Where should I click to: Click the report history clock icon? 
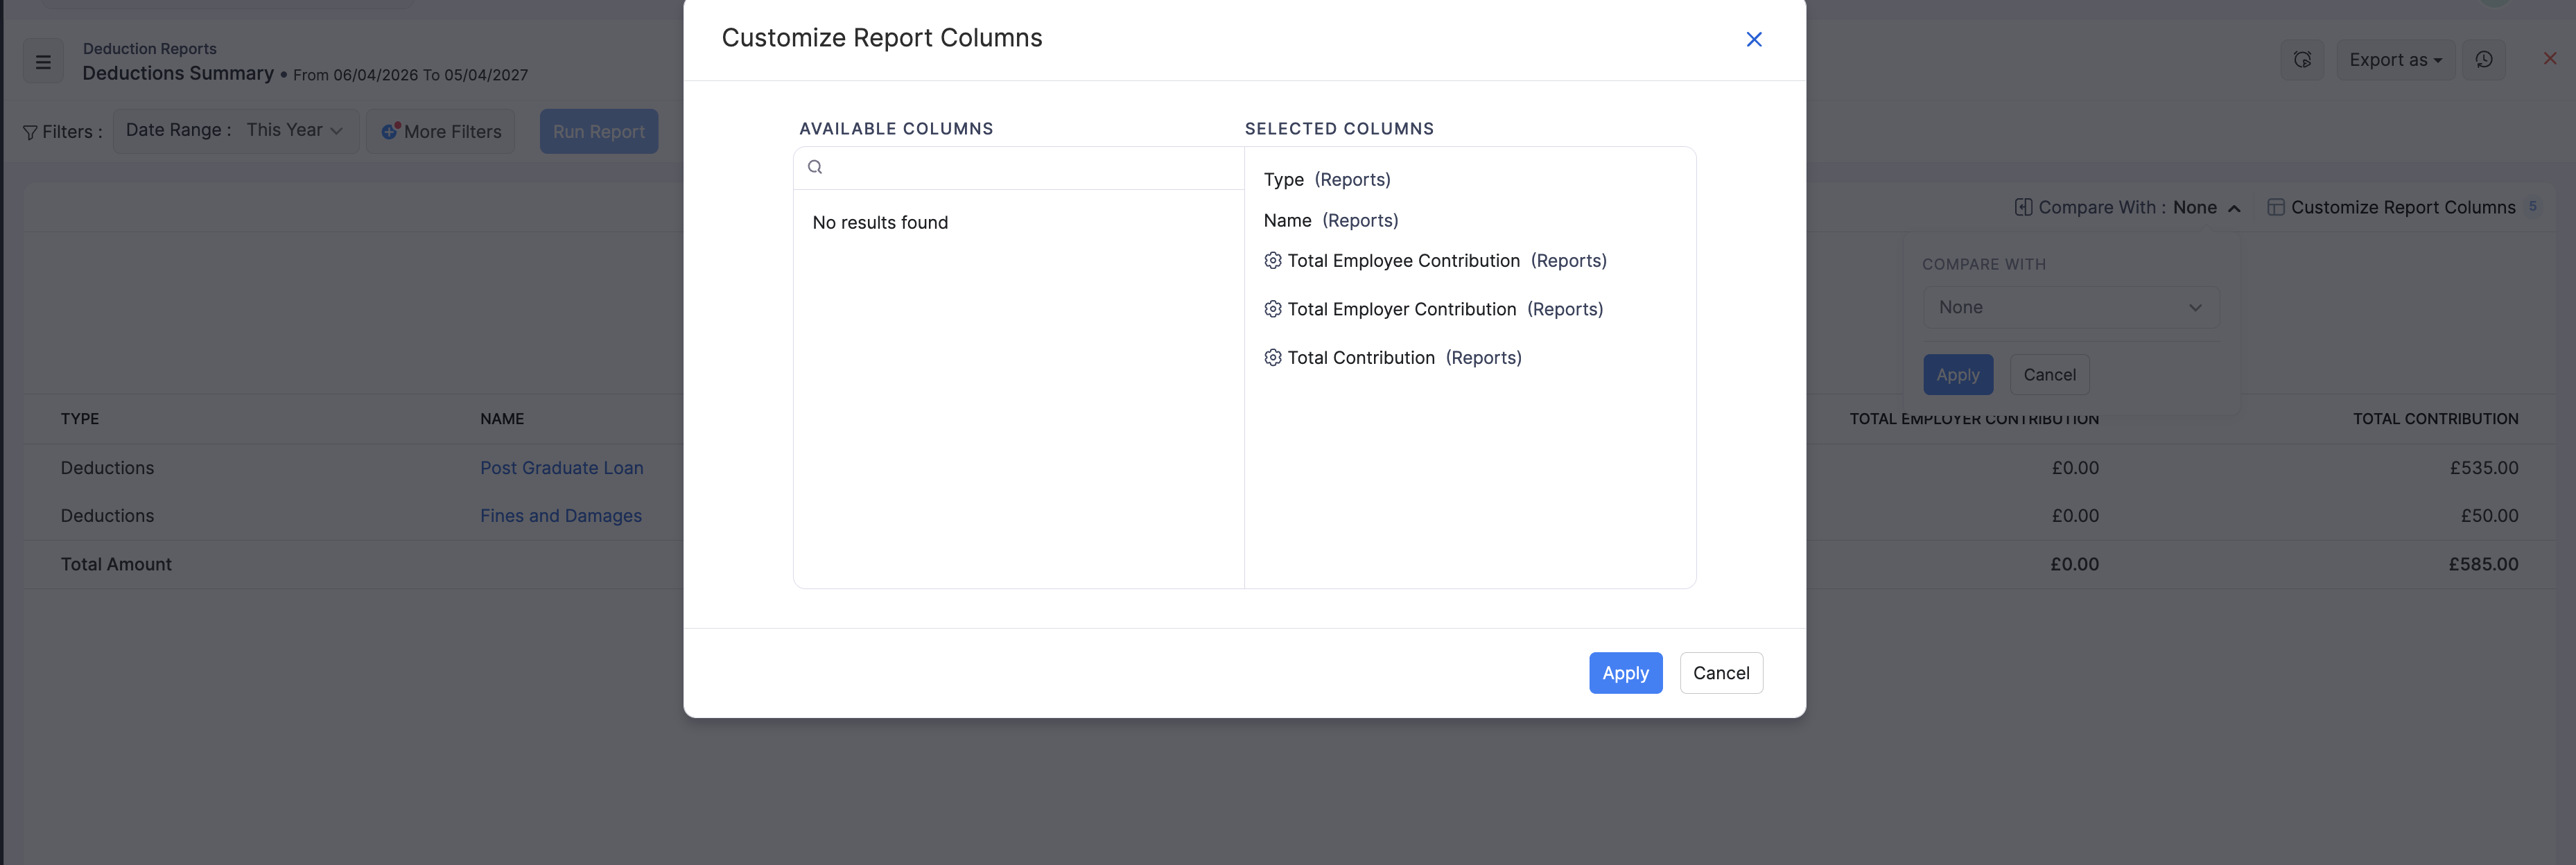(x=2483, y=60)
